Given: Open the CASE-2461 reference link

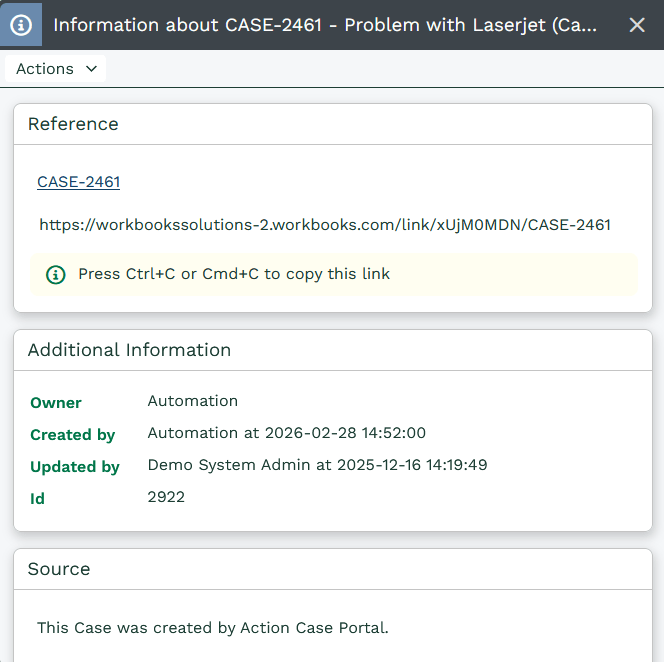Looking at the screenshot, I should (78, 182).
